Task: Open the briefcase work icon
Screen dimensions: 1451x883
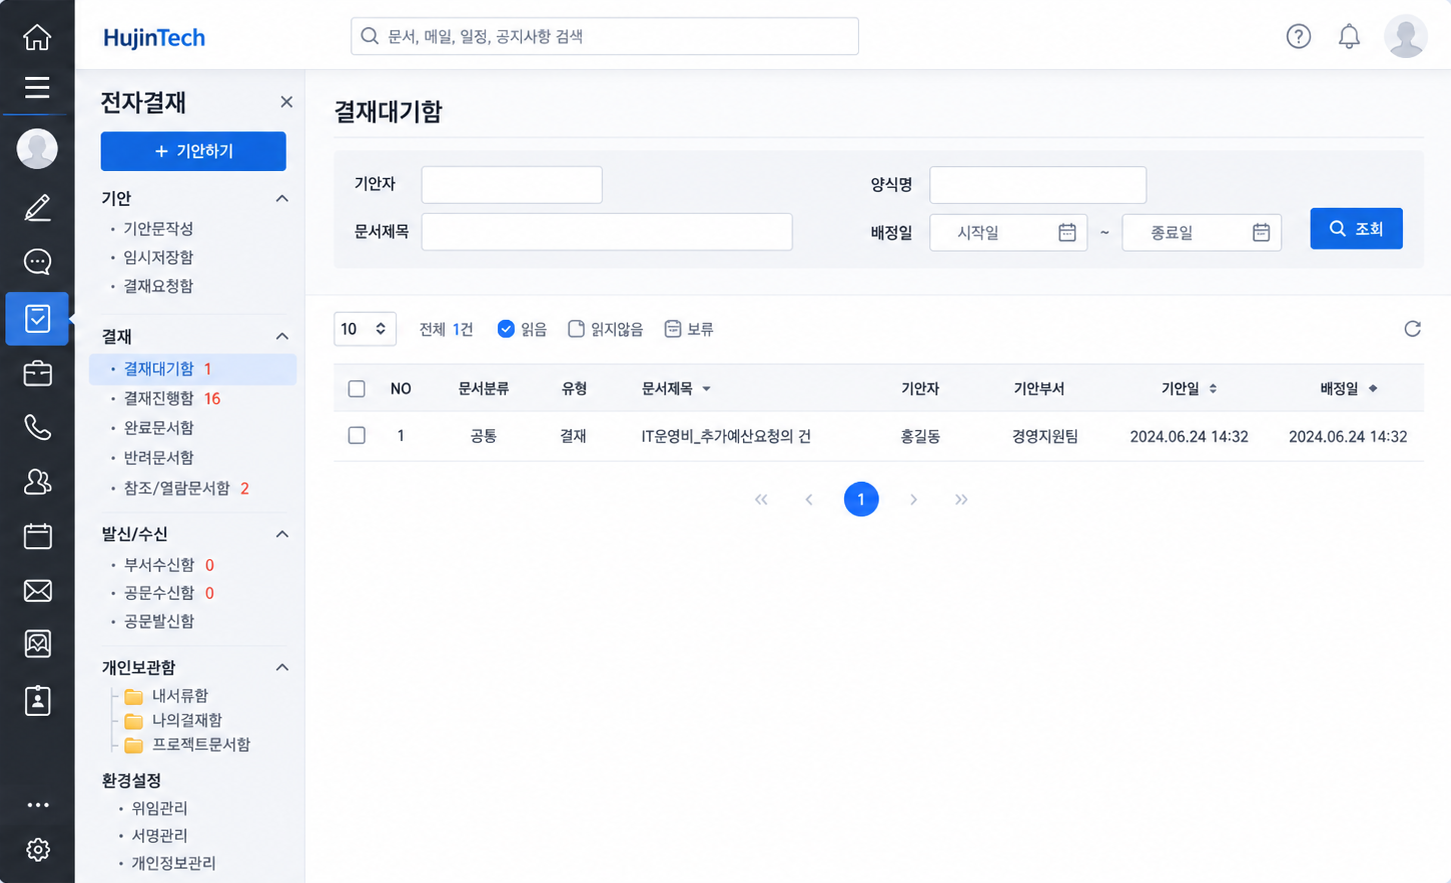Action: 37,373
